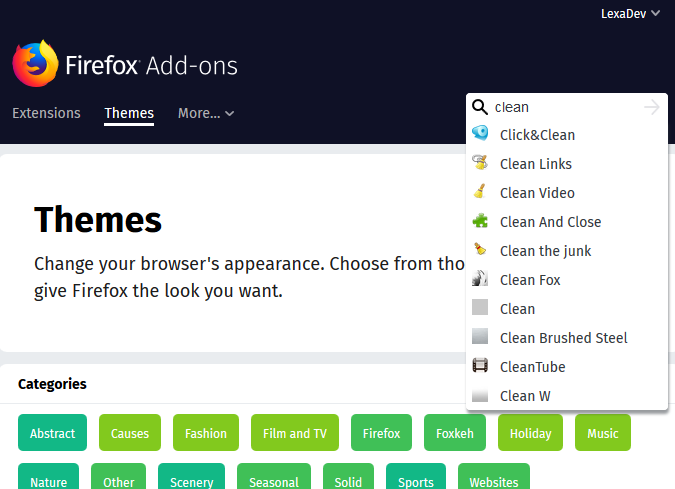Image resolution: width=675 pixels, height=489 pixels.
Task: Focus the search field containing 'clean'
Action: coord(567,107)
